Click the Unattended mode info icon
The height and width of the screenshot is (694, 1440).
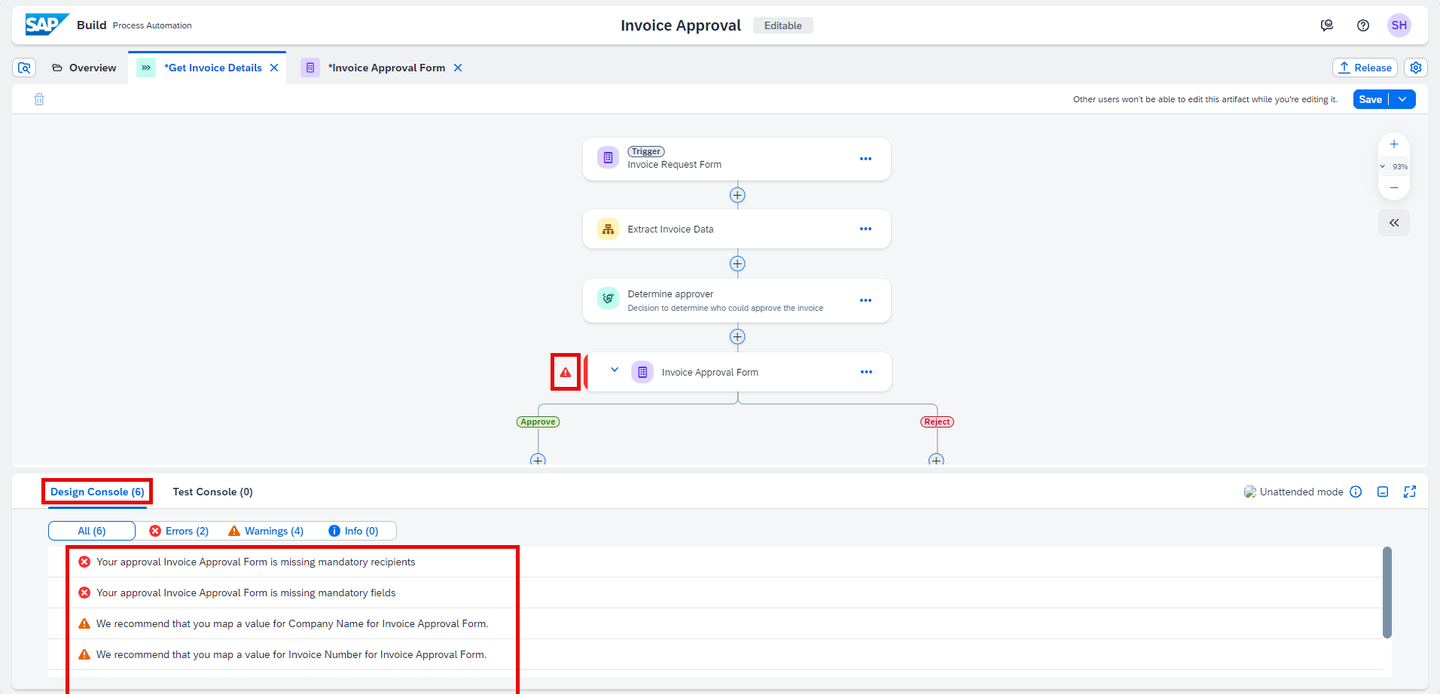pos(1356,492)
